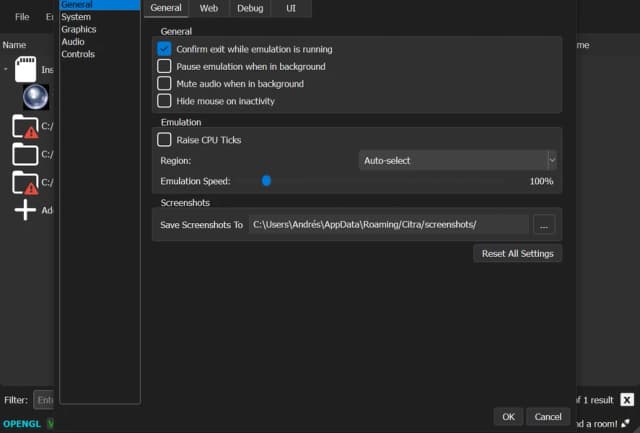Enable Pause emulation when in background
The width and height of the screenshot is (640, 433).
tap(164, 66)
